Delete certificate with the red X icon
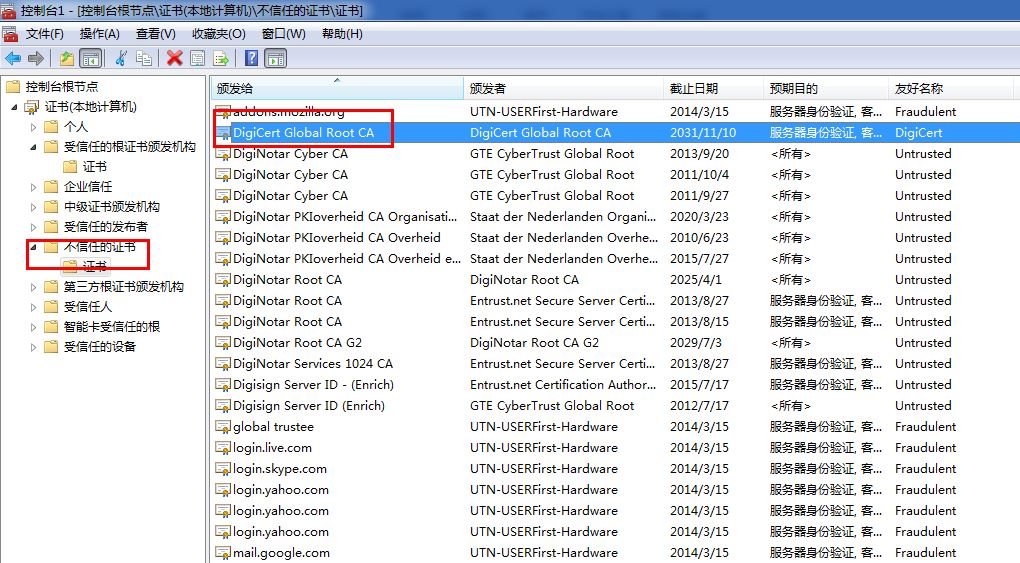 (174, 59)
